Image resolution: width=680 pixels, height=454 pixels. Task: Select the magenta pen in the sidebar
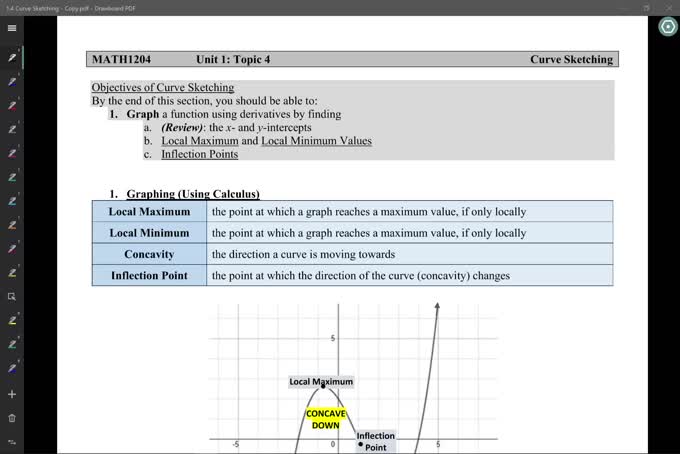click(x=12, y=153)
